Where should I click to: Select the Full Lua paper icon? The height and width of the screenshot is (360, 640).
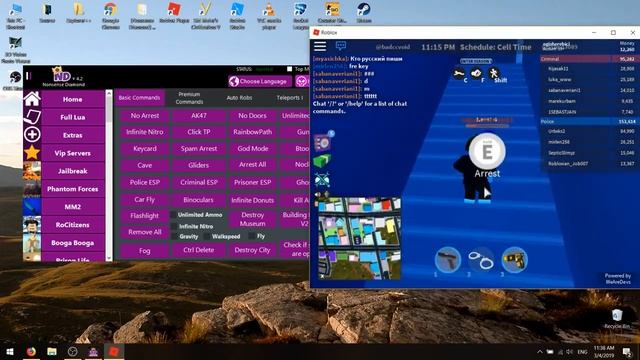tap(32, 117)
